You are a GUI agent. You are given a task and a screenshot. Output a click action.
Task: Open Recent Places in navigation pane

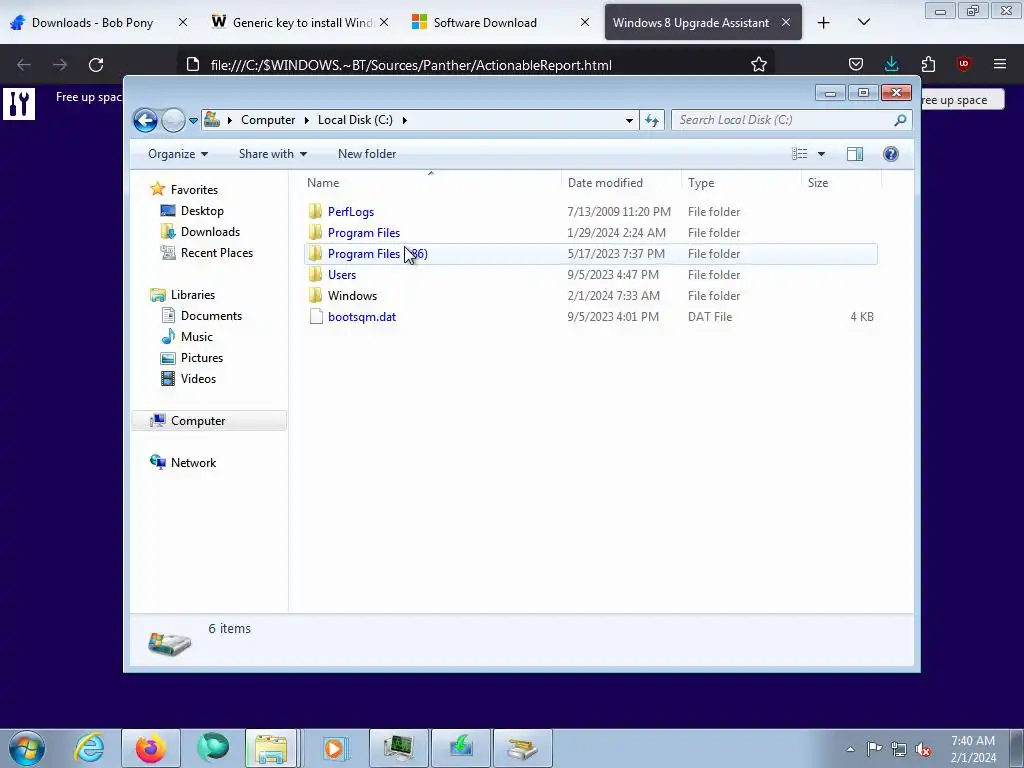tap(216, 253)
